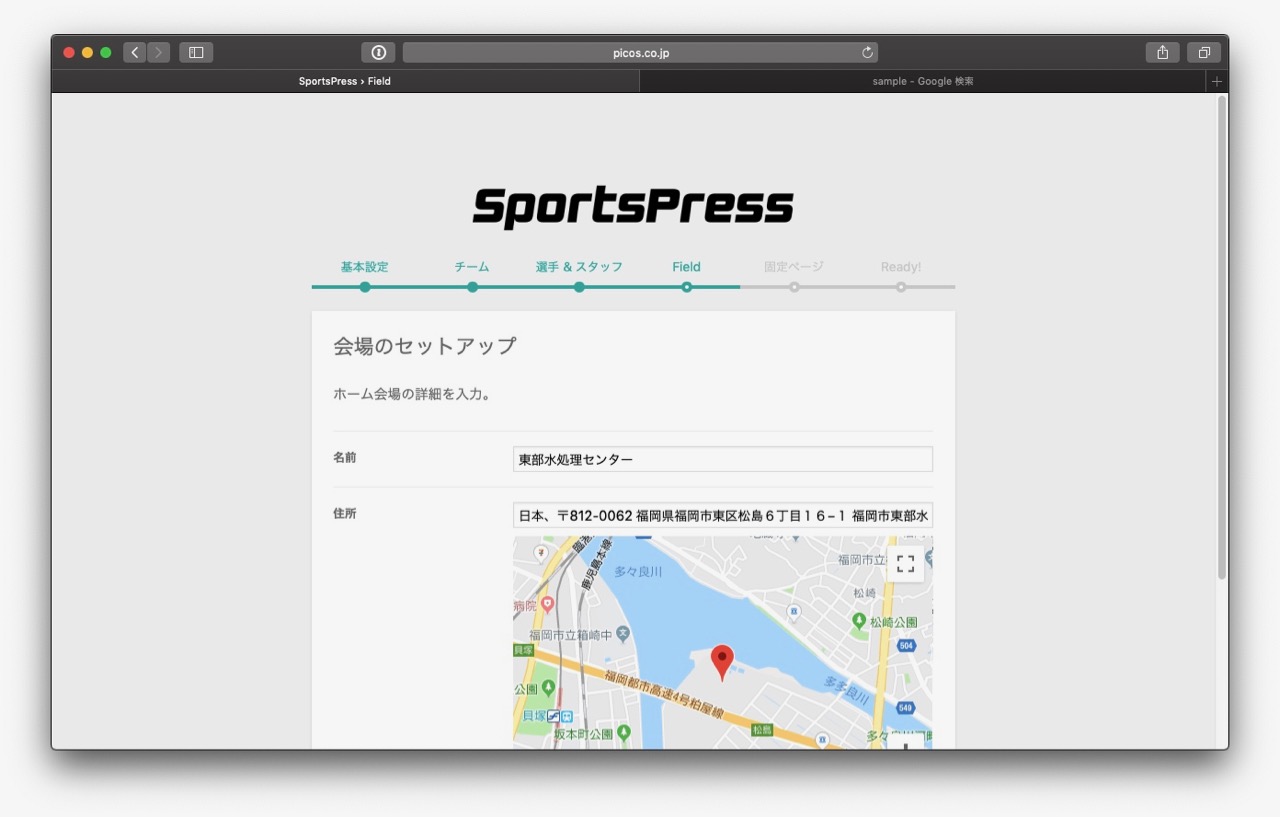The width and height of the screenshot is (1280, 817).
Task: Click the red location pin on map
Action: 722,663
